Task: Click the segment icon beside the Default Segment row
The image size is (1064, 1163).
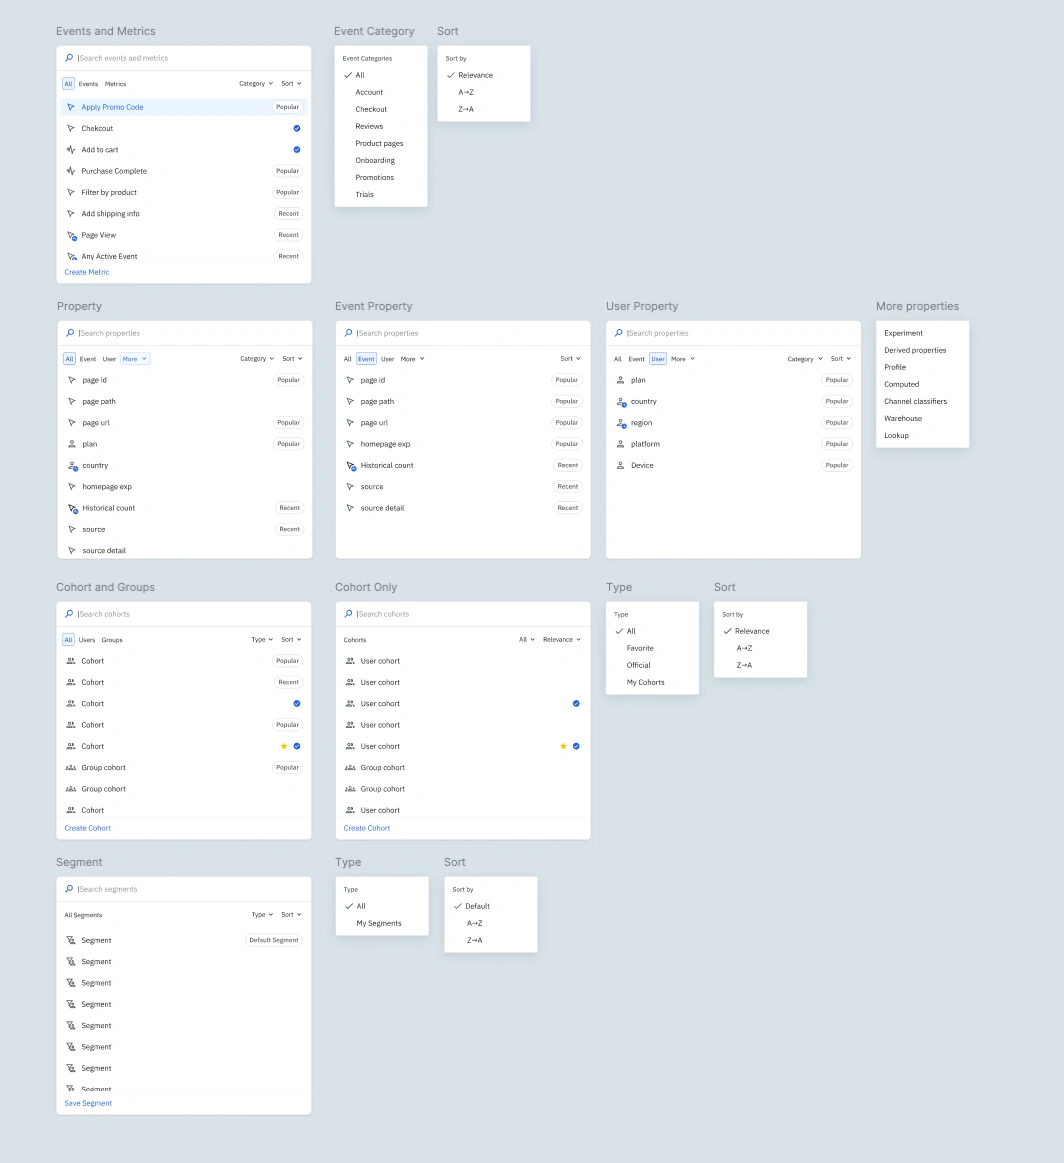Action: click(71, 940)
